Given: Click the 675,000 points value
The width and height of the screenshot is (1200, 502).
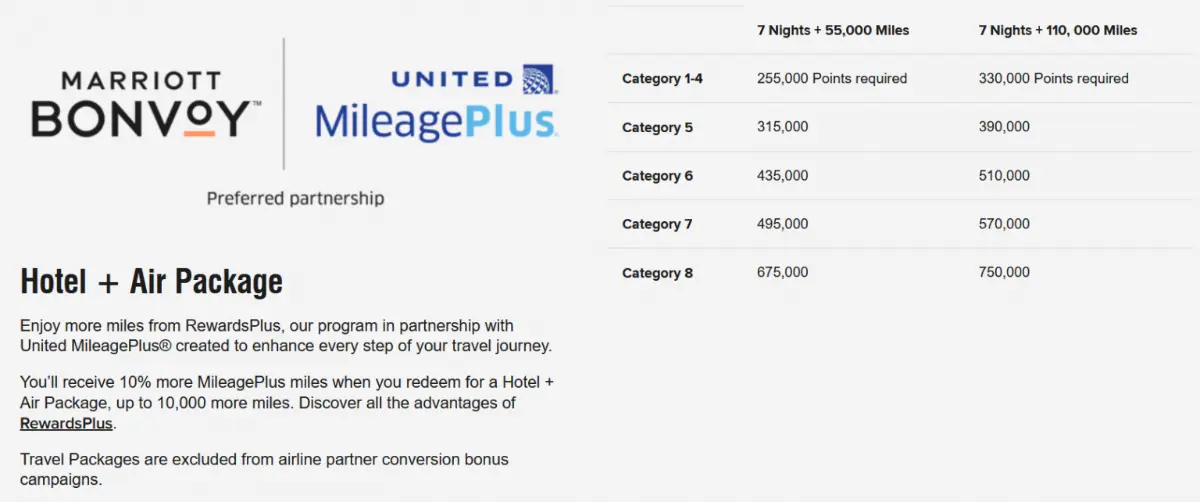Looking at the screenshot, I should [783, 272].
